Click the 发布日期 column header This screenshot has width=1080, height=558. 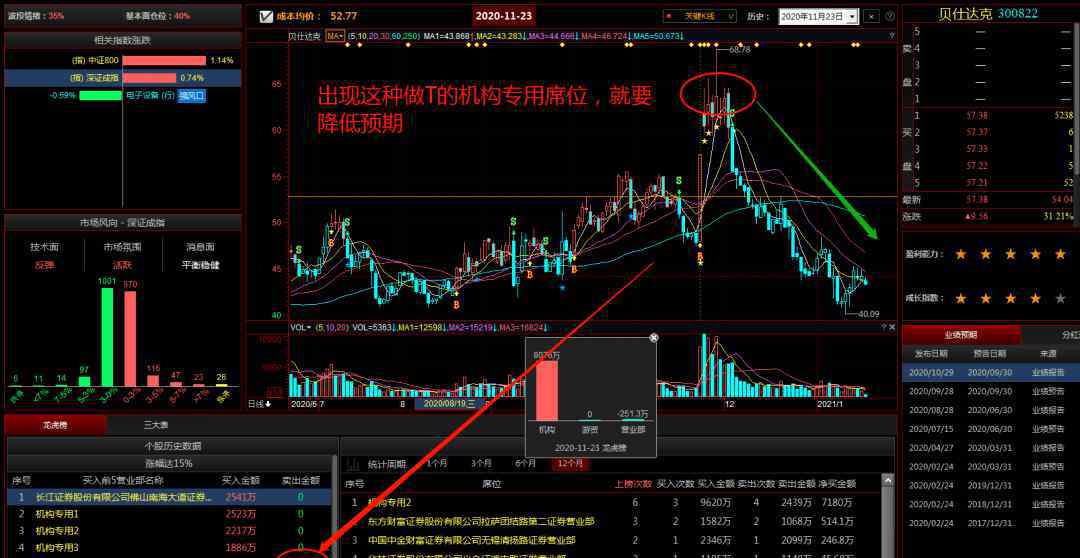pos(932,353)
